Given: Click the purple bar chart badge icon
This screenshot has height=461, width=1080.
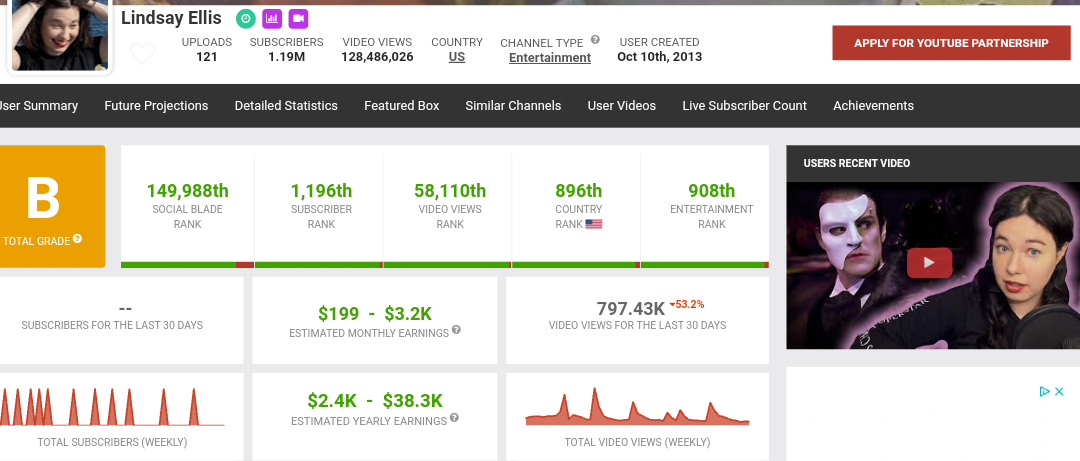Looking at the screenshot, I should 272,19.
